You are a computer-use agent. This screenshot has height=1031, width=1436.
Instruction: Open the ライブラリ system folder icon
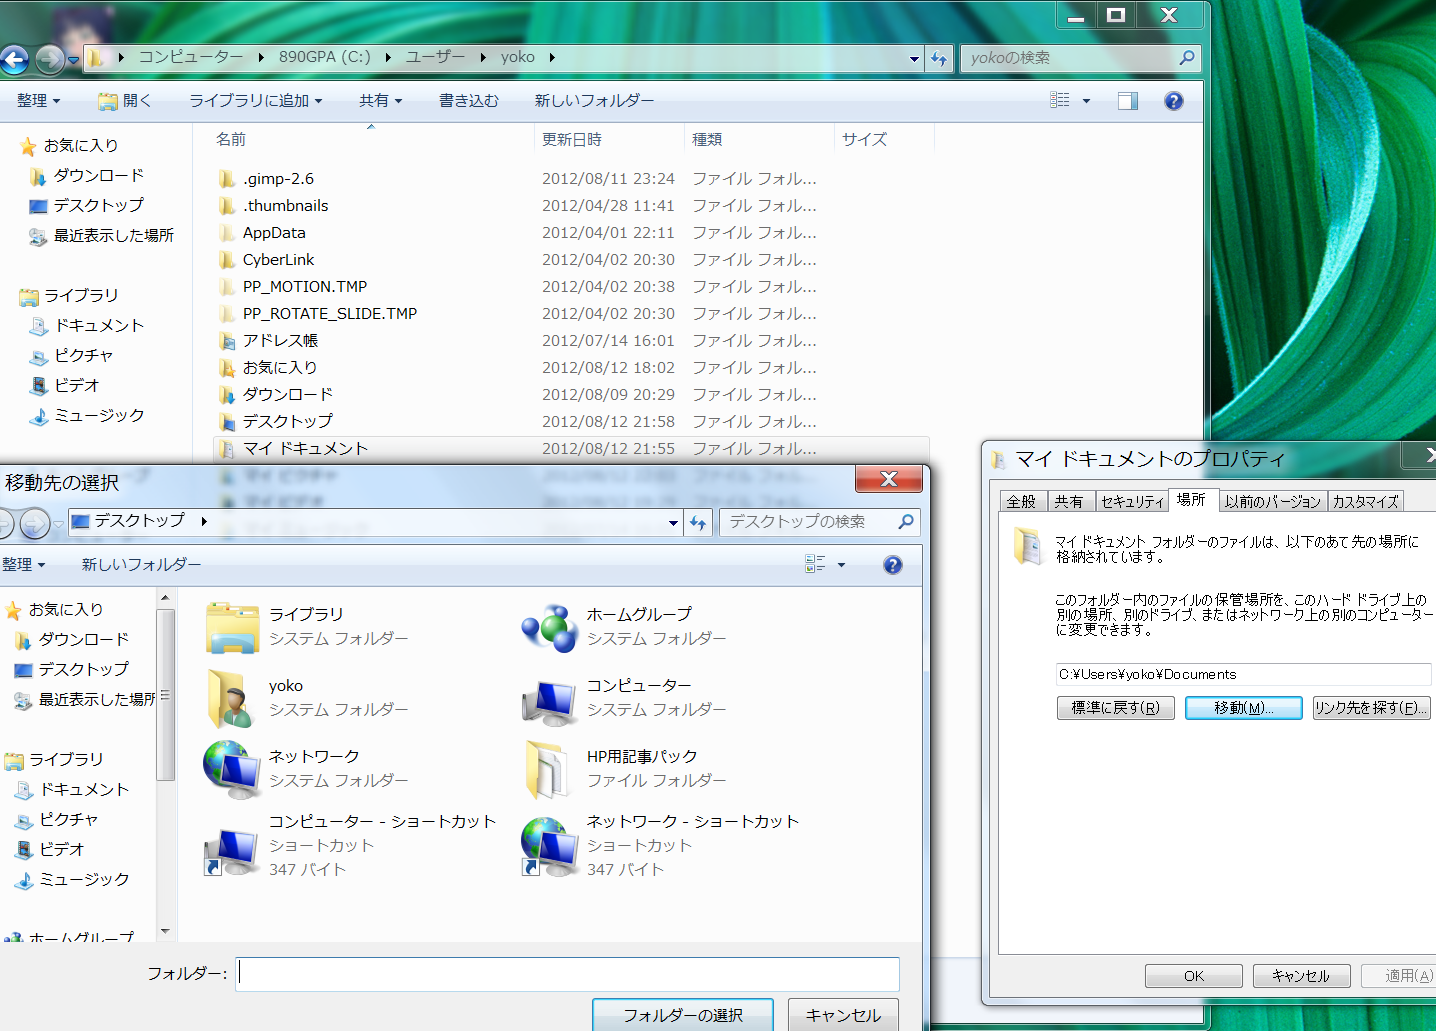(x=232, y=627)
